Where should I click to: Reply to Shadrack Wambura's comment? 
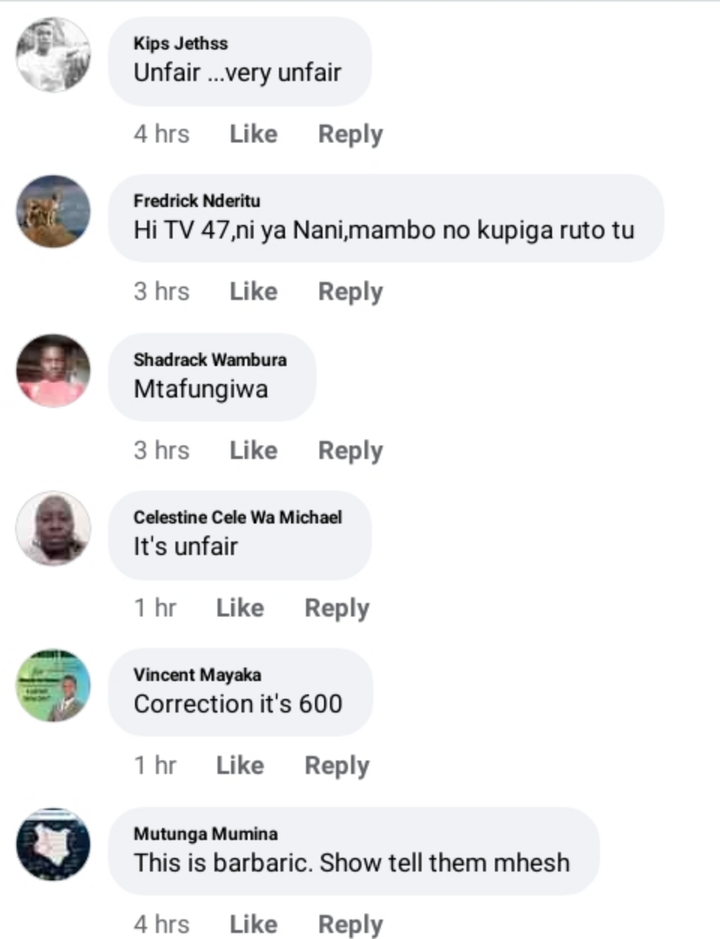(350, 450)
